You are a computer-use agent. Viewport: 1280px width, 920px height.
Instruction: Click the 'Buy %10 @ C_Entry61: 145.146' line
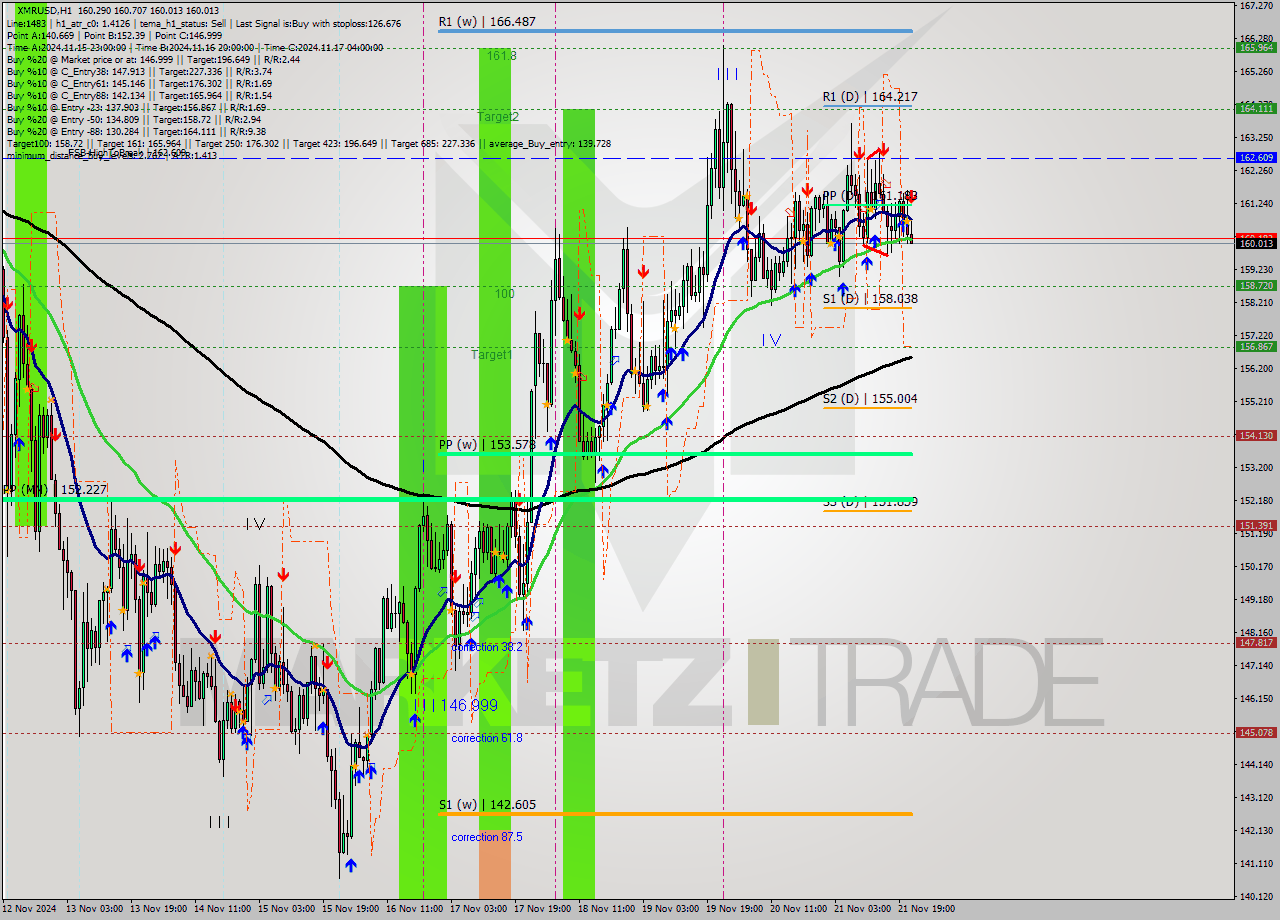click(139, 83)
